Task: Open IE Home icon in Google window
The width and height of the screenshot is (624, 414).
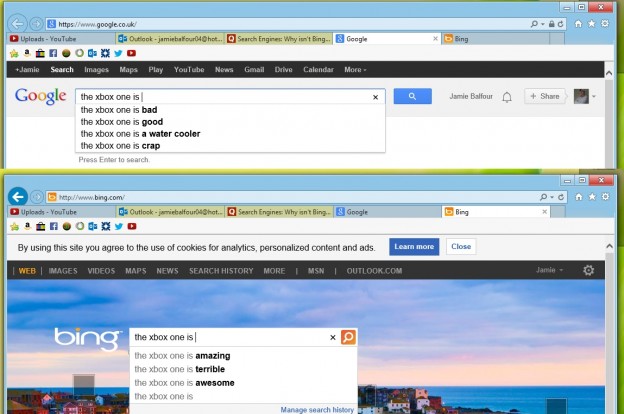Action: 578,22
